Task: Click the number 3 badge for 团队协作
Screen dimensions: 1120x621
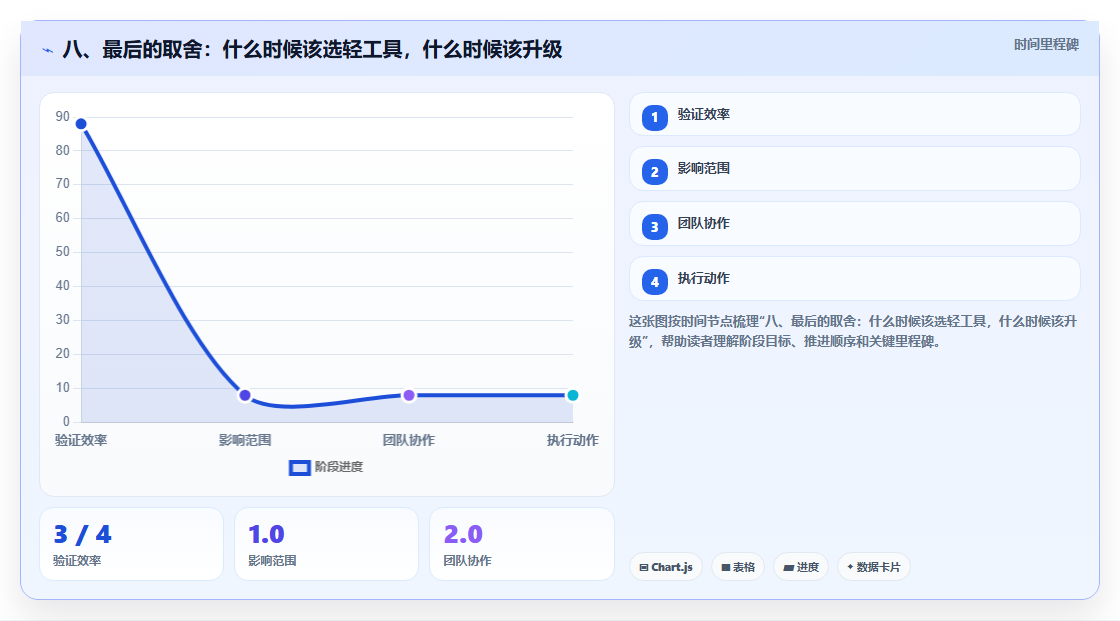Action: tap(654, 227)
